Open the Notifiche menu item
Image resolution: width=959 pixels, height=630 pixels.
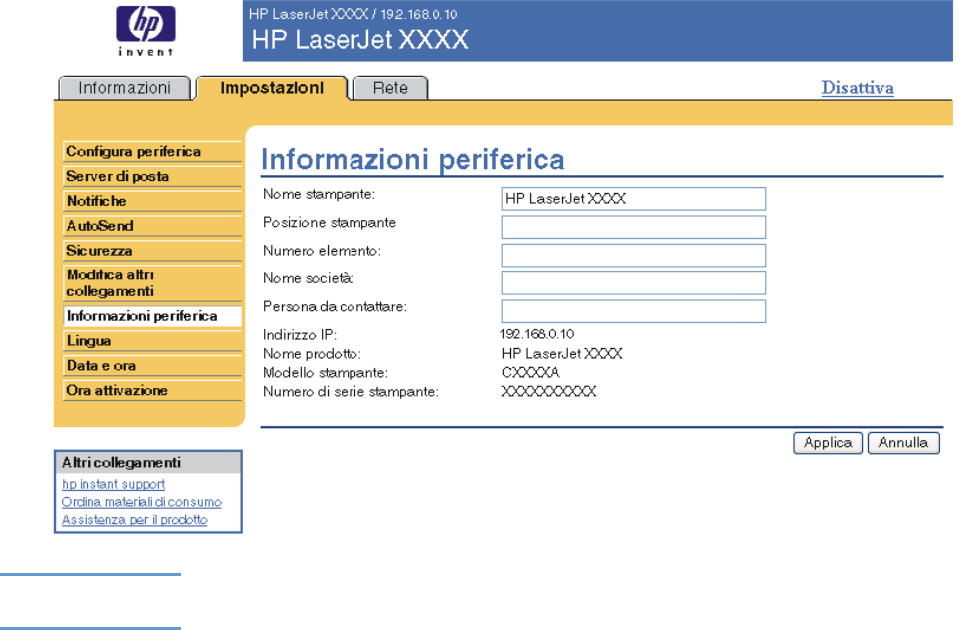pyautogui.click(x=152, y=201)
